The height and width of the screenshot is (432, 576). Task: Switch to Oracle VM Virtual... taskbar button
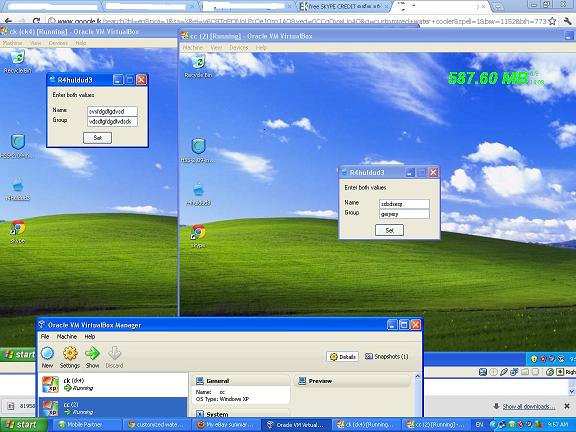[296, 425]
